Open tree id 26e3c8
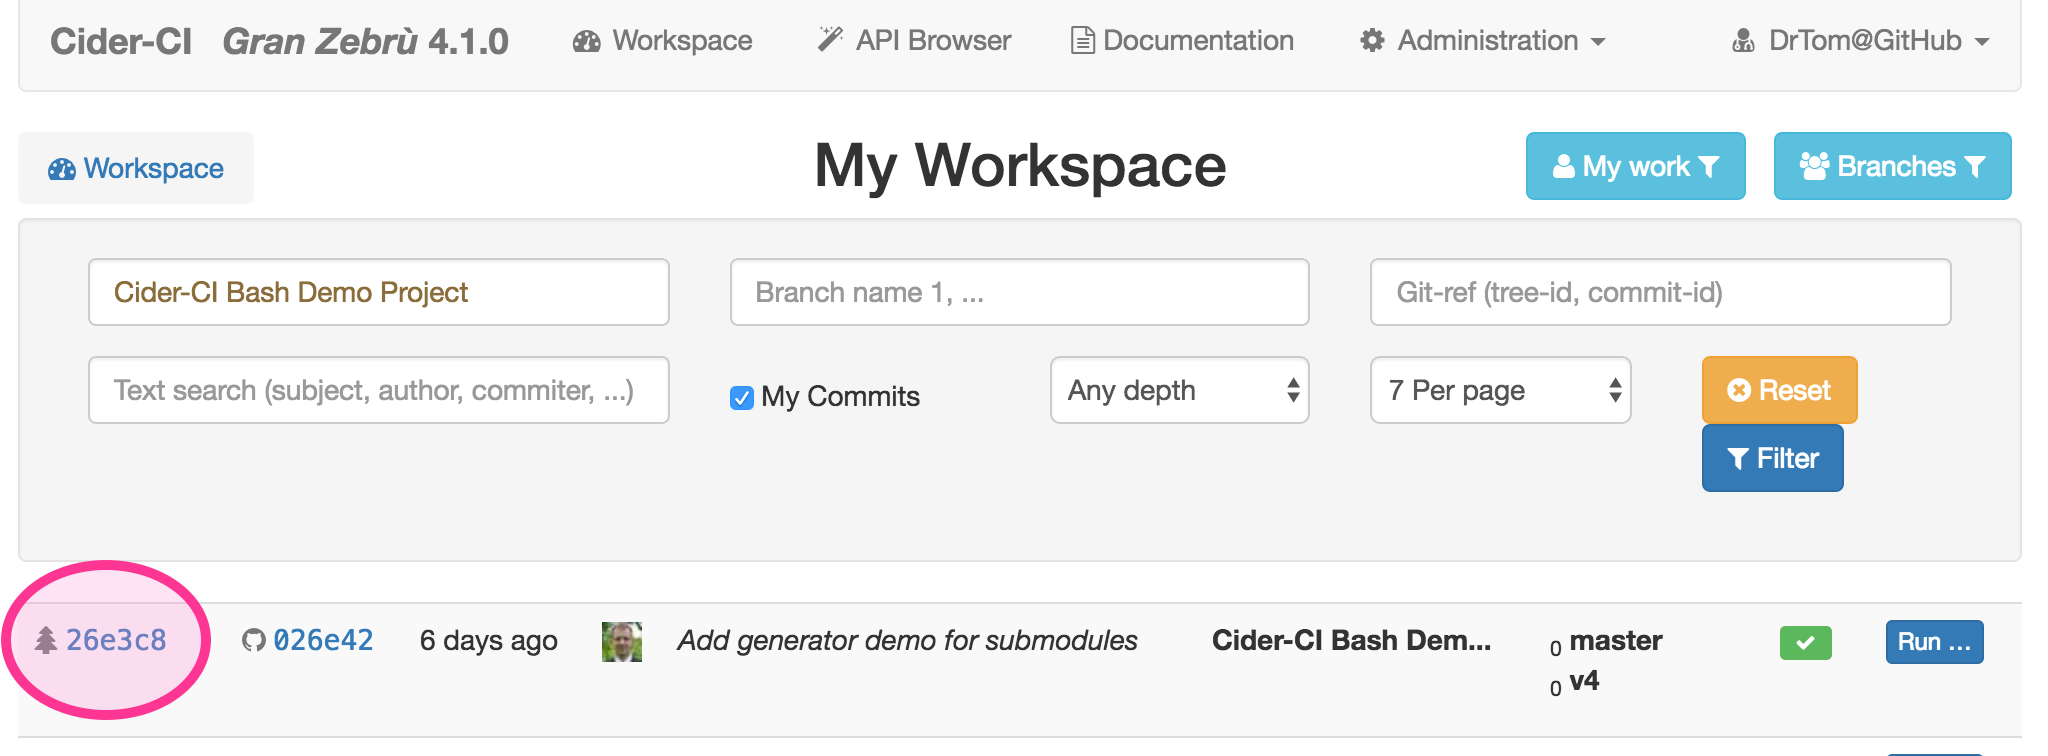The image size is (2048, 756). (x=116, y=640)
